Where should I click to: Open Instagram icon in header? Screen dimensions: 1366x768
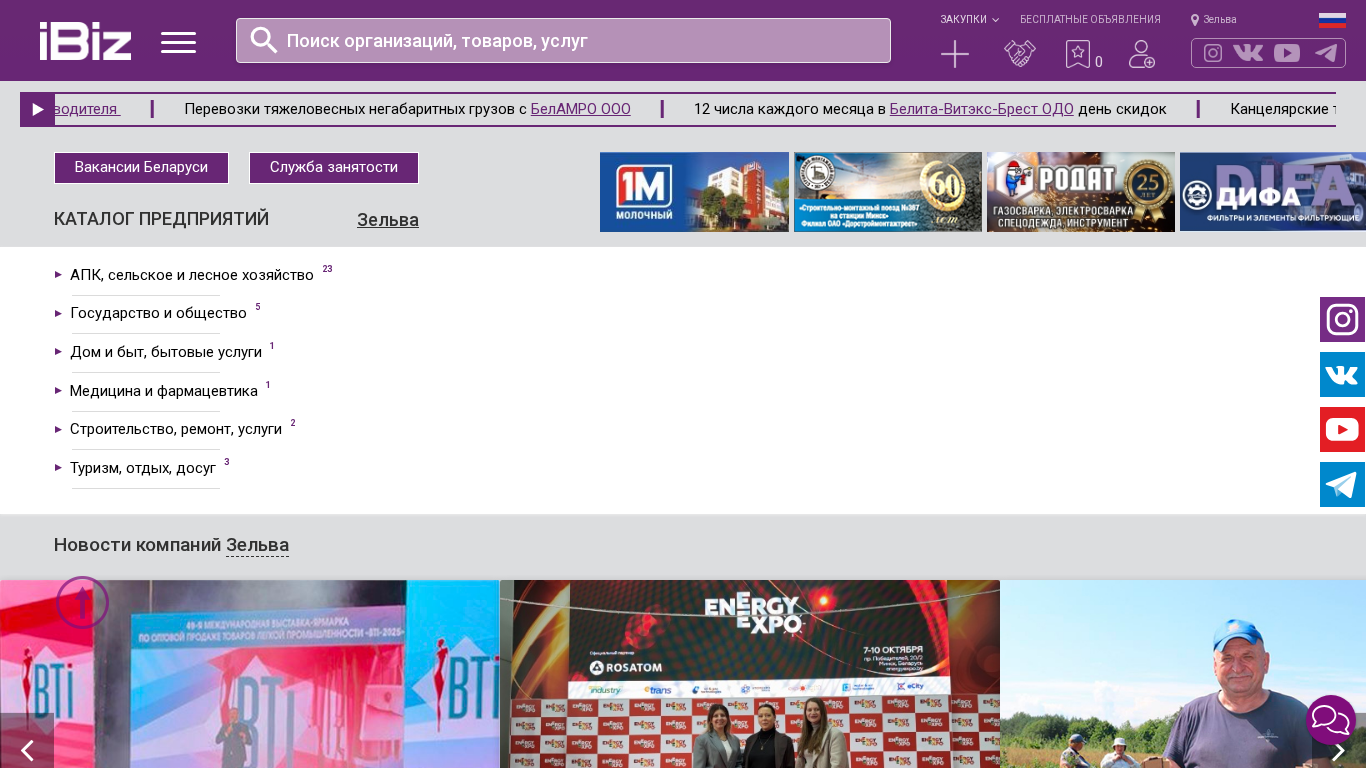click(1213, 53)
